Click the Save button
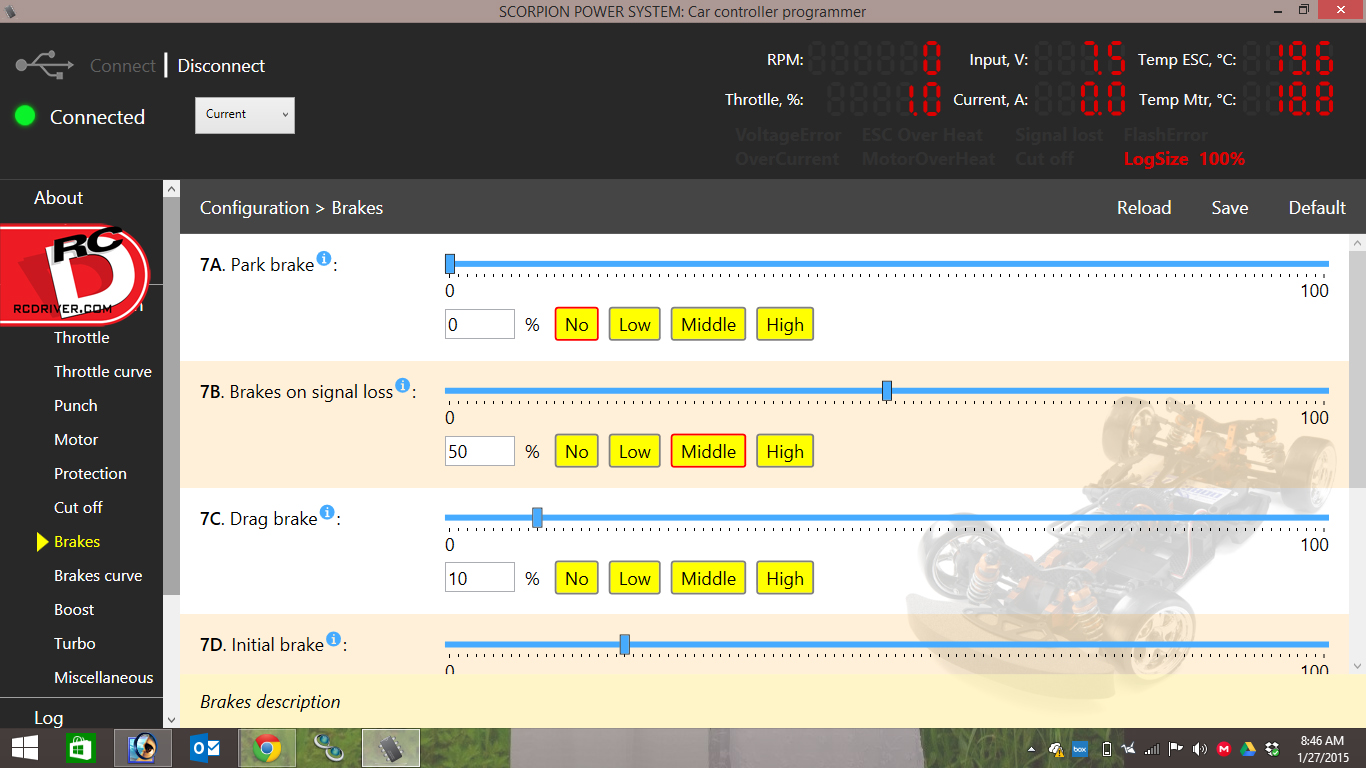The width and height of the screenshot is (1366, 768). coord(1229,208)
